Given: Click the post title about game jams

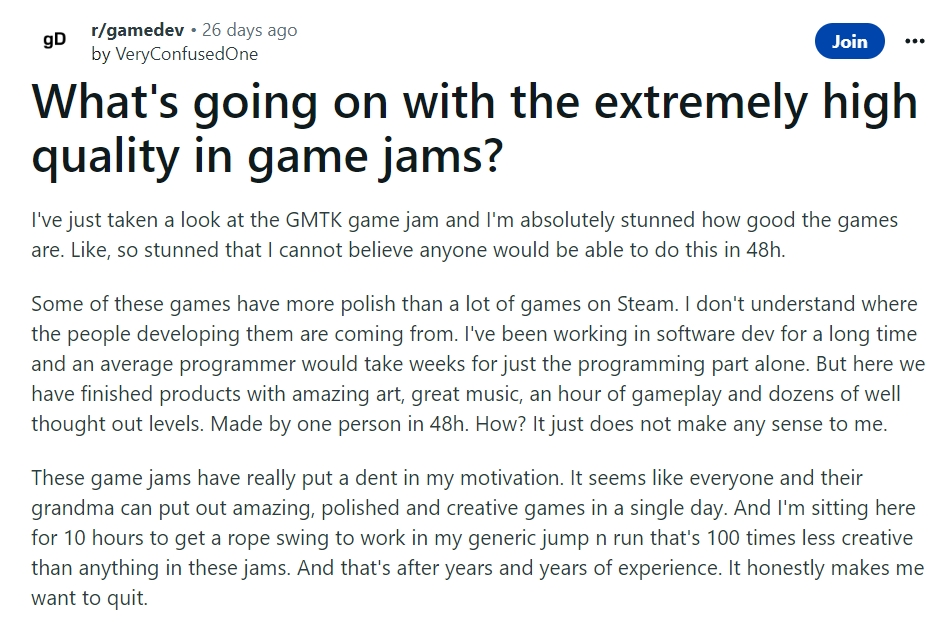Looking at the screenshot, I should [x=474, y=128].
